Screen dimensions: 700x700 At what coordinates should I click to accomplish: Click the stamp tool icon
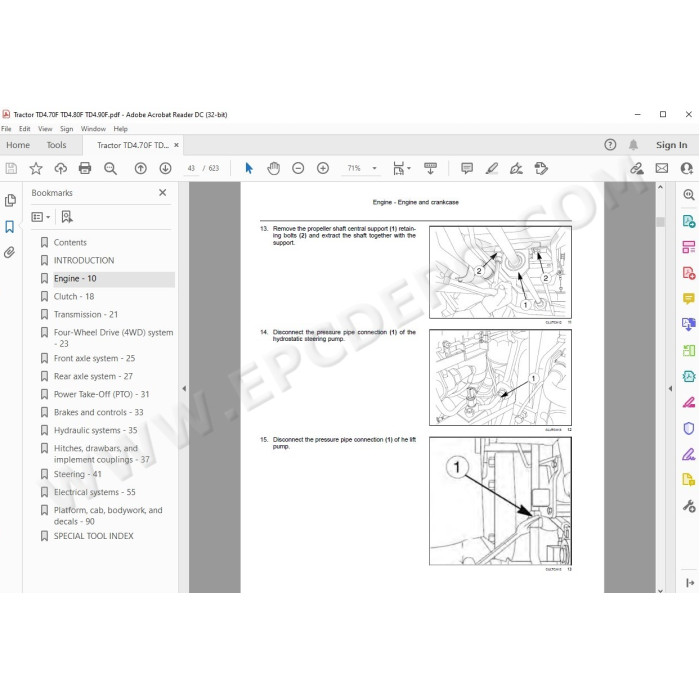541,168
